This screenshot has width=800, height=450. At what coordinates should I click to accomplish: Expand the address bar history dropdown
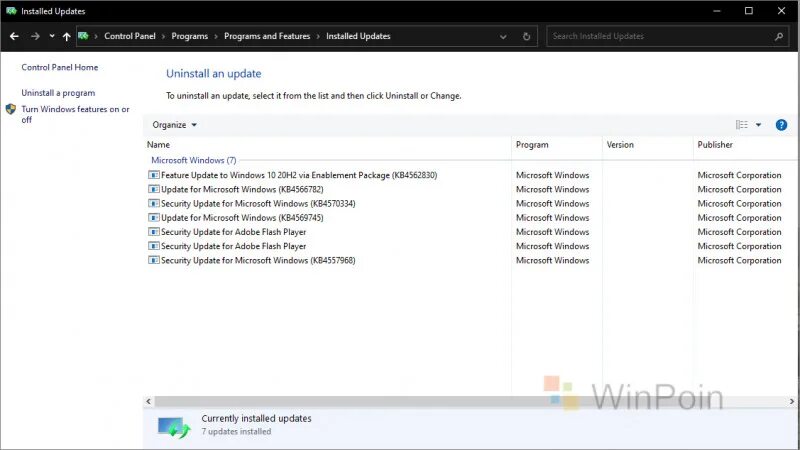pyautogui.click(x=503, y=37)
